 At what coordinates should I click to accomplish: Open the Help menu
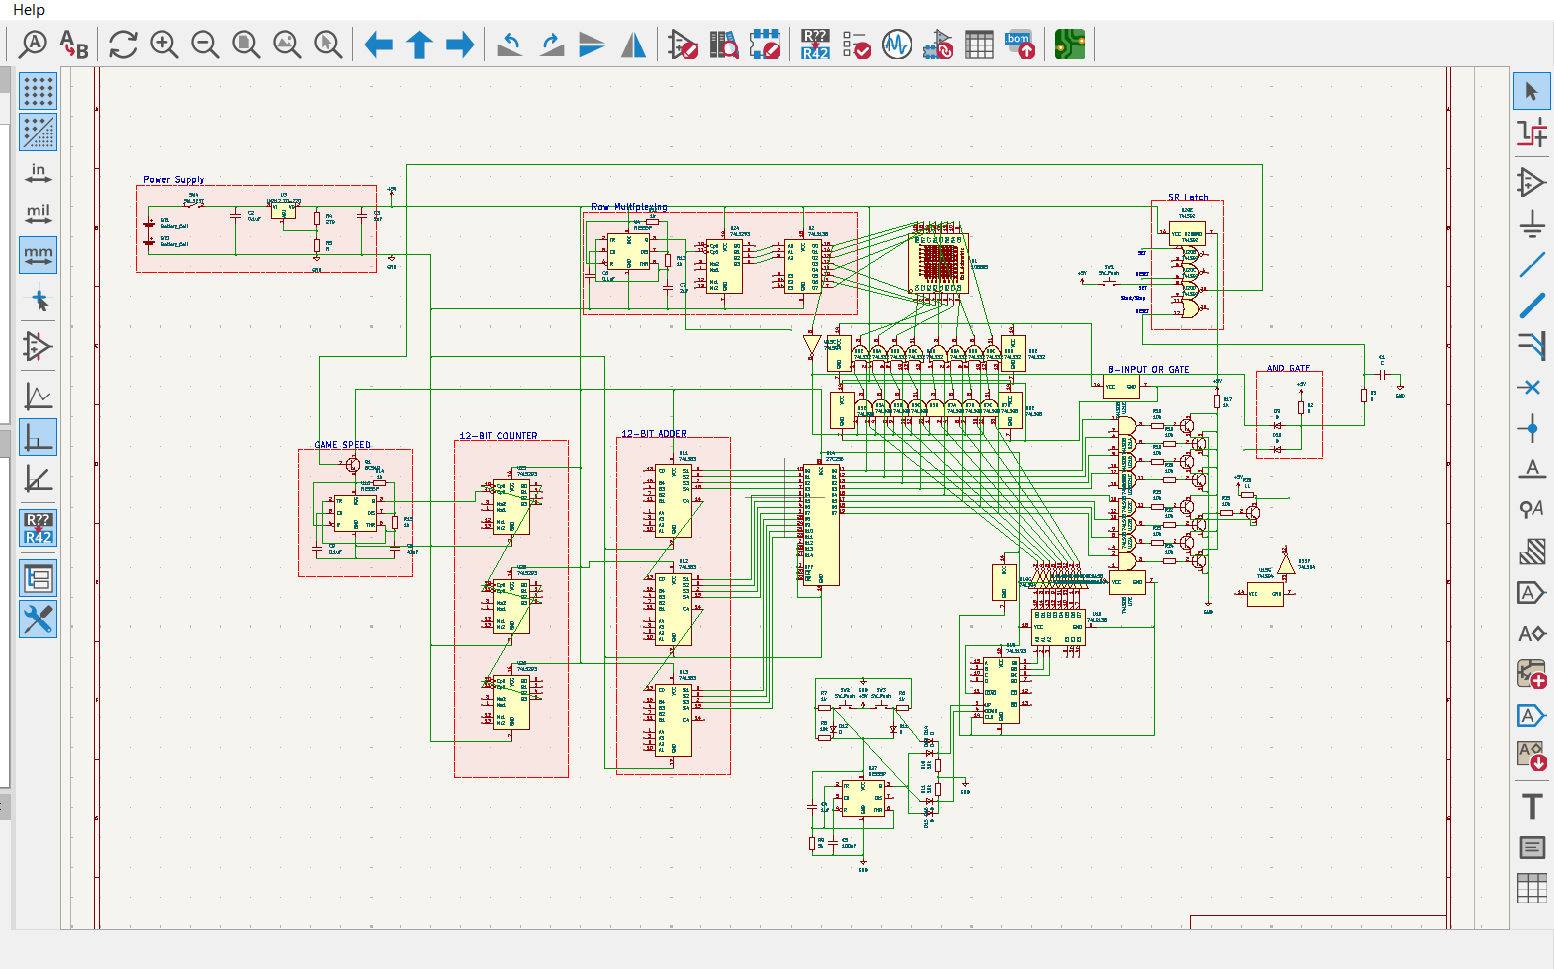[x=28, y=10]
